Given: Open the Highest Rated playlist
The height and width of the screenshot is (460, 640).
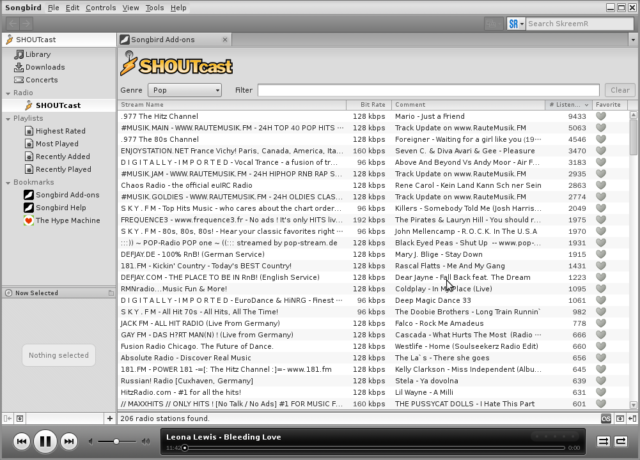Looking at the screenshot, I should [x=55, y=131].
